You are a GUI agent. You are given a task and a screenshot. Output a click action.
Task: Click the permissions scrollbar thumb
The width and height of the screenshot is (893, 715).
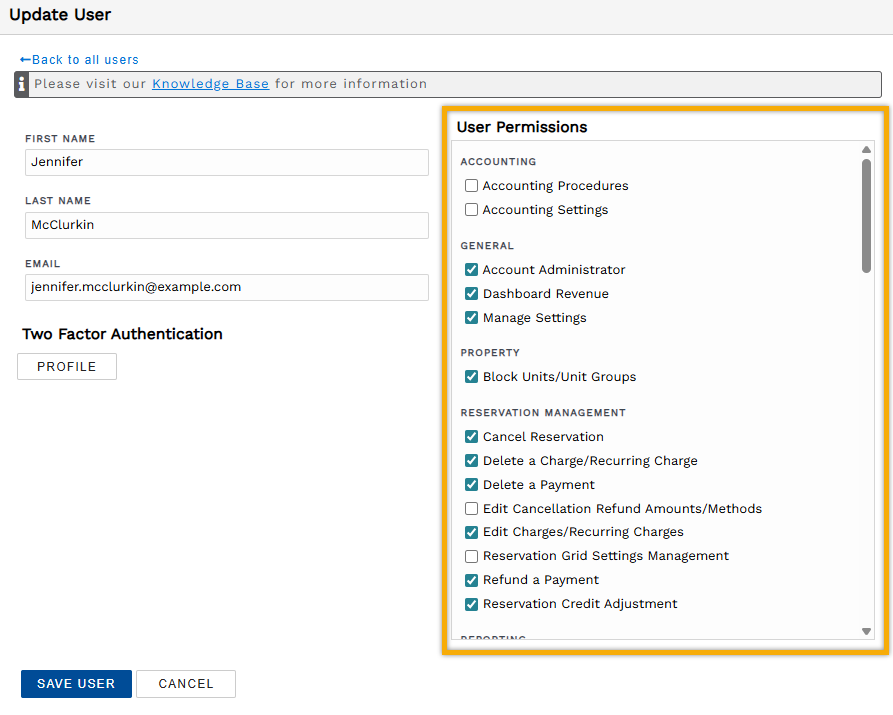click(866, 216)
